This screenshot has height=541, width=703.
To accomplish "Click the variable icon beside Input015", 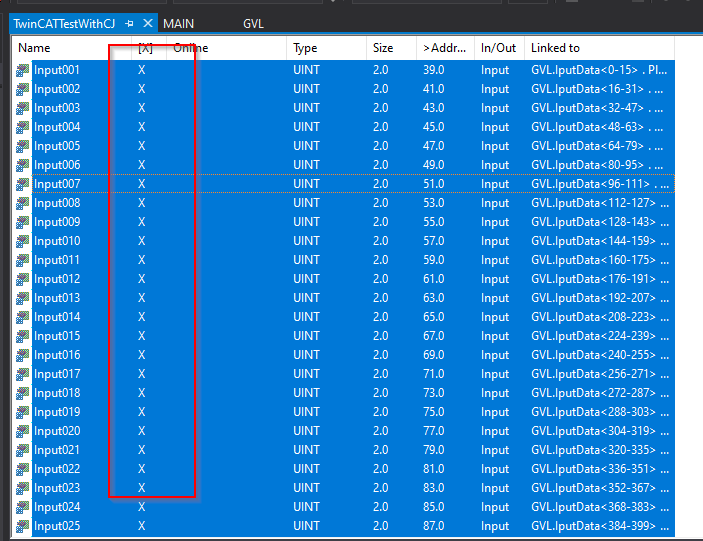I will point(22,336).
